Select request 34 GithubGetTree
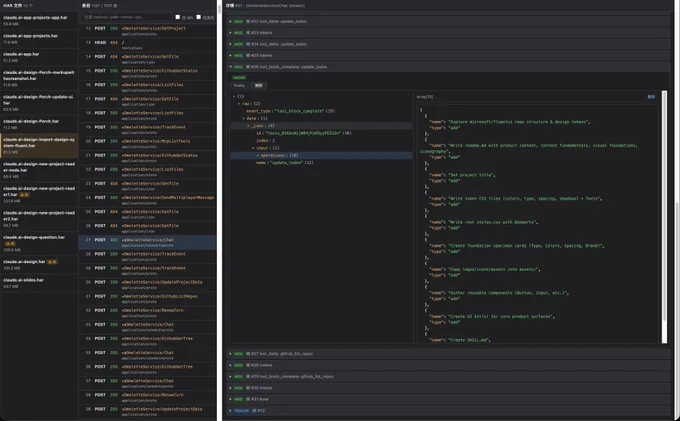This screenshot has width=680, height=421. (147, 341)
